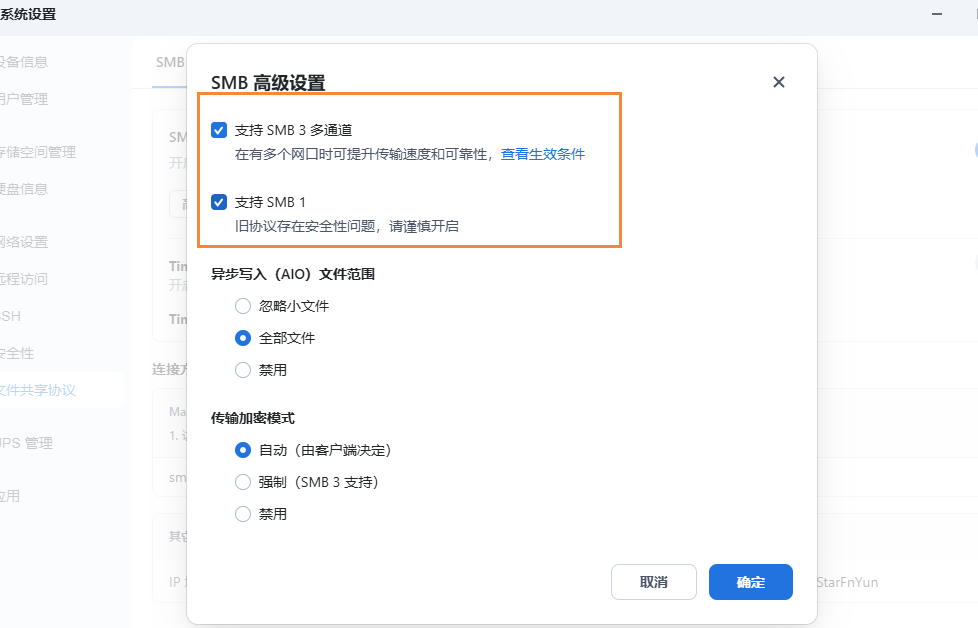Open 文件共享协议 in sidebar

pos(37,390)
